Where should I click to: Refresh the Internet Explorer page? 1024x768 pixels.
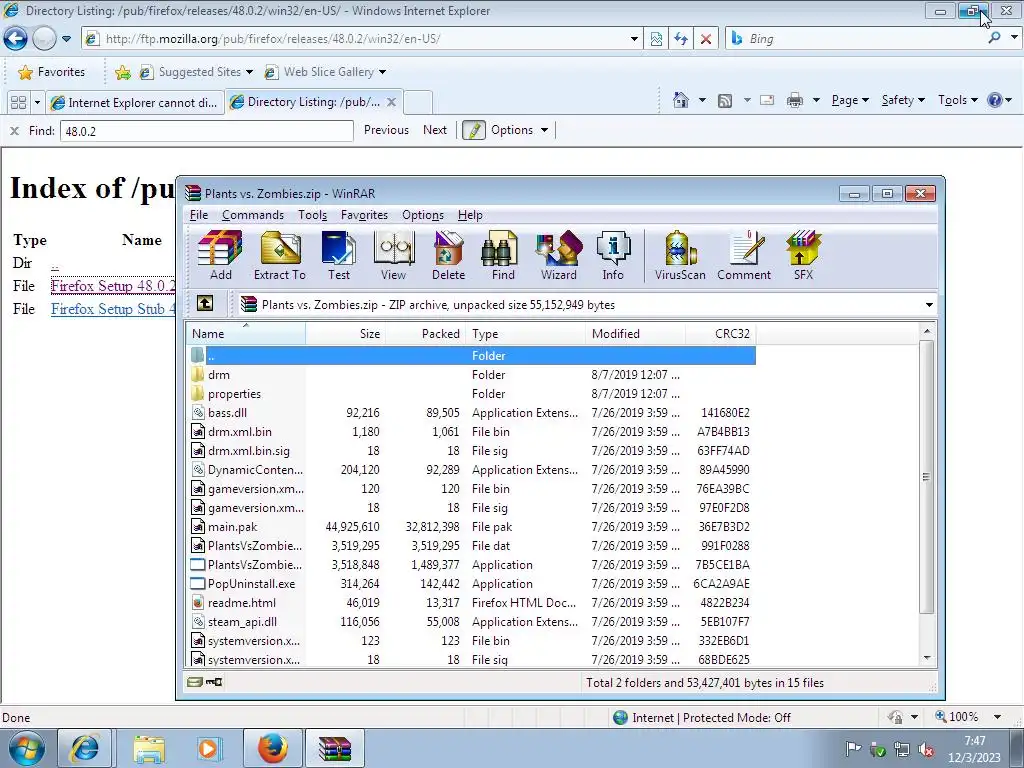pyautogui.click(x=680, y=39)
